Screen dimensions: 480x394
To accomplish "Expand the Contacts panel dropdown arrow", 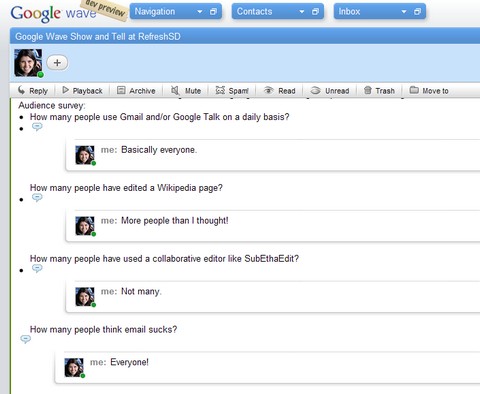I will [302, 12].
